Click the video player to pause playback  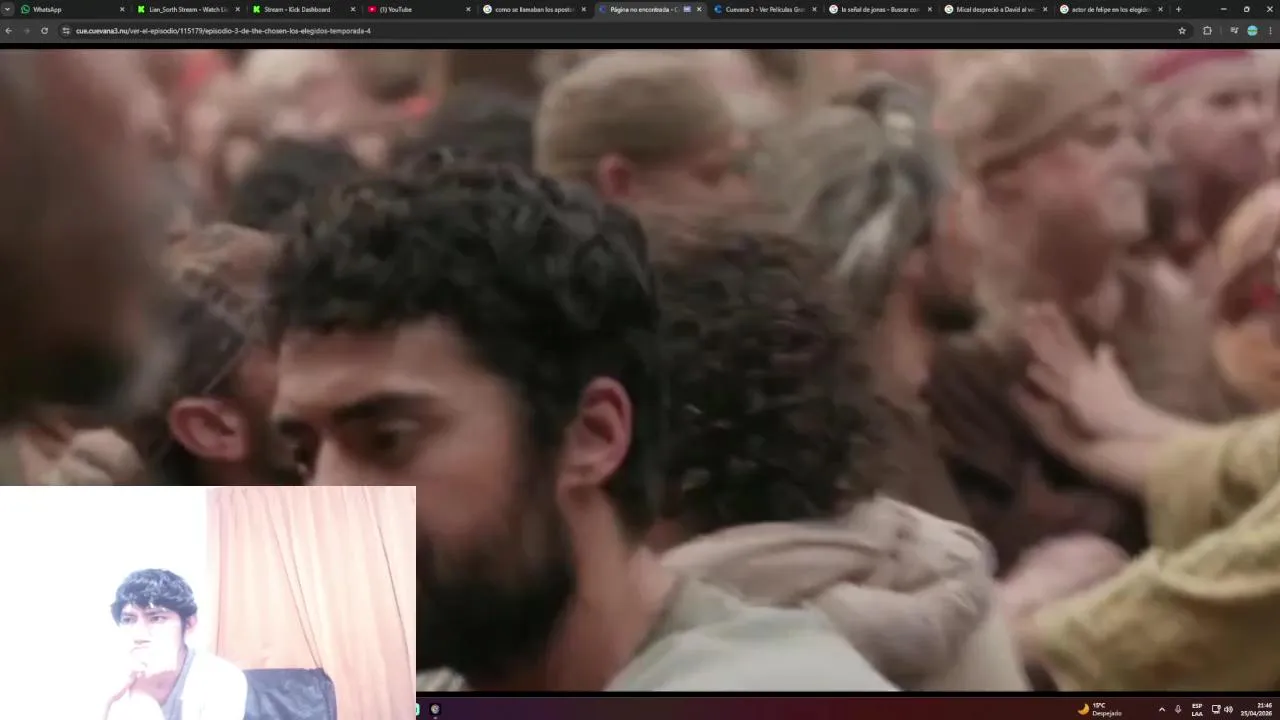point(640,368)
